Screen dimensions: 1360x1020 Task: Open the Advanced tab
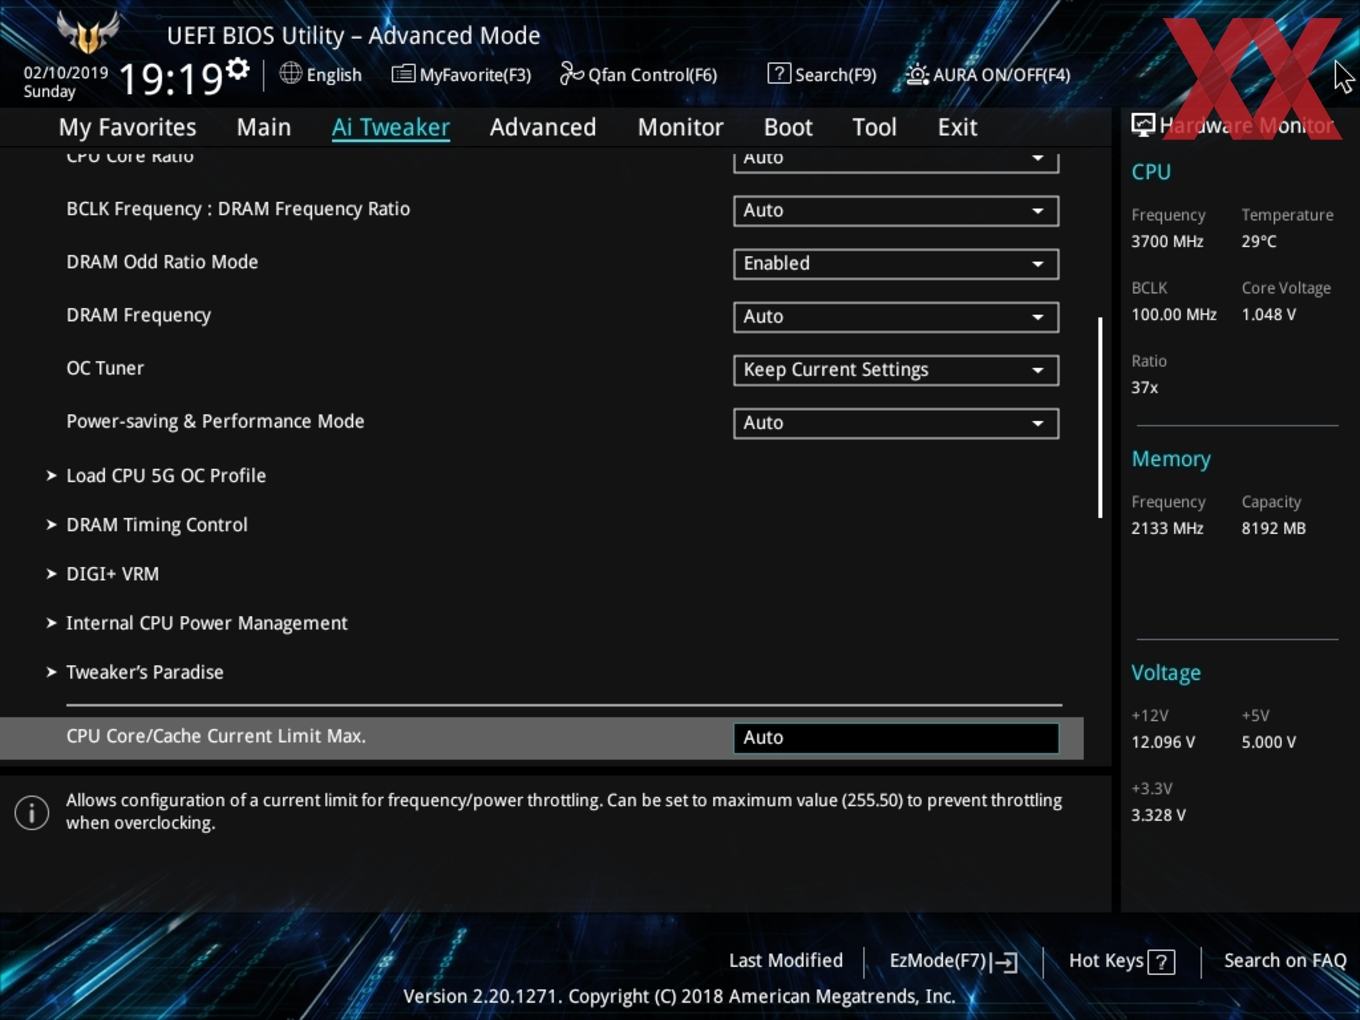543,127
